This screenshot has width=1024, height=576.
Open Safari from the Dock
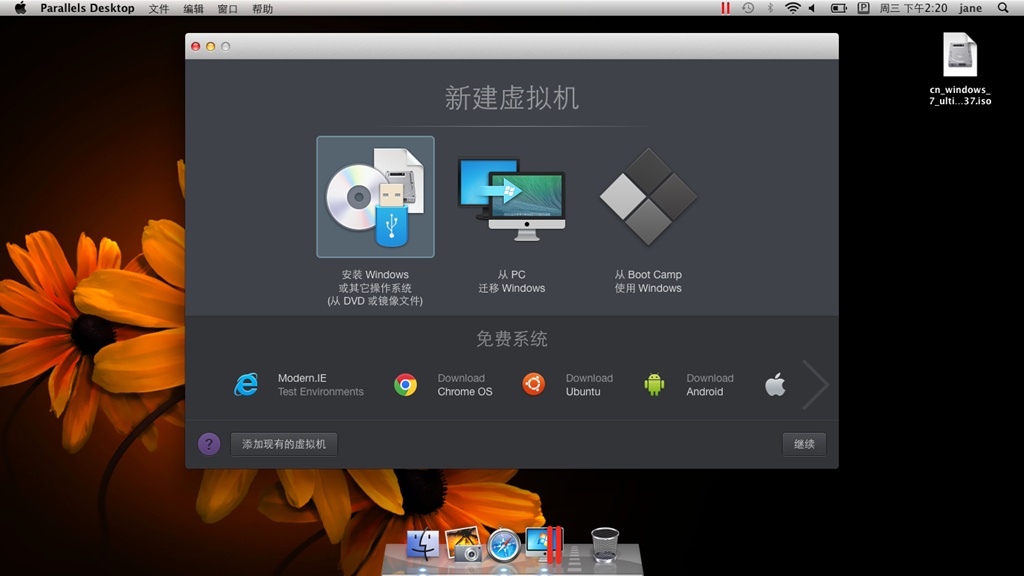coord(503,547)
